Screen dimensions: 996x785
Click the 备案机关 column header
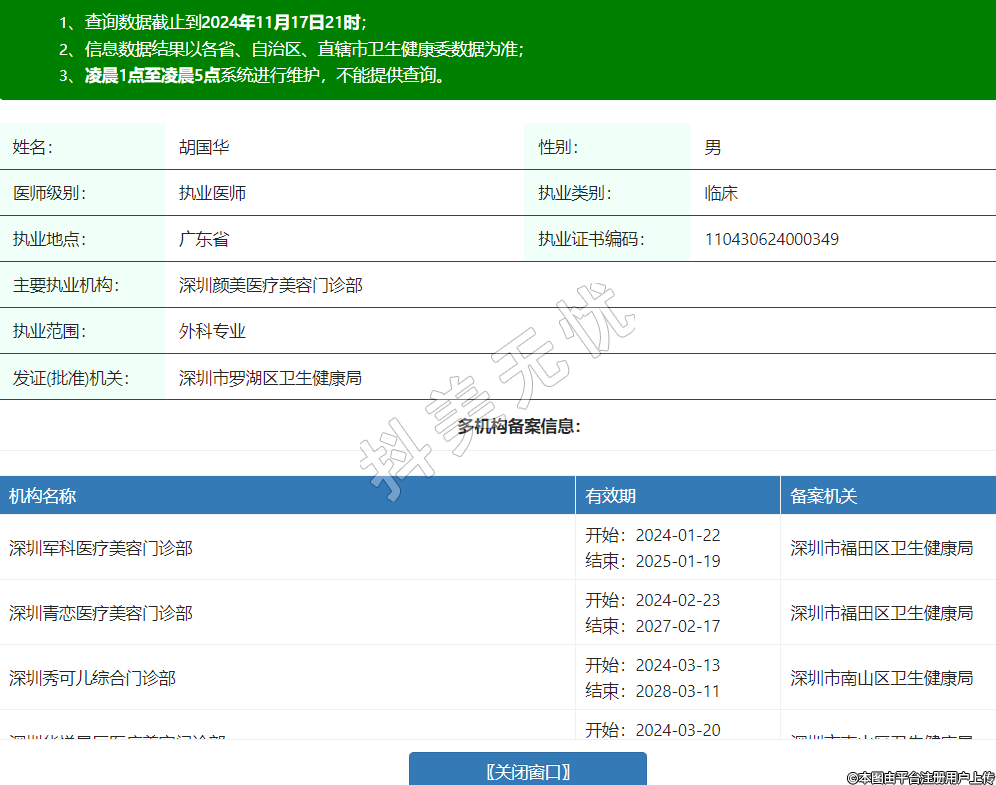[x=824, y=496]
